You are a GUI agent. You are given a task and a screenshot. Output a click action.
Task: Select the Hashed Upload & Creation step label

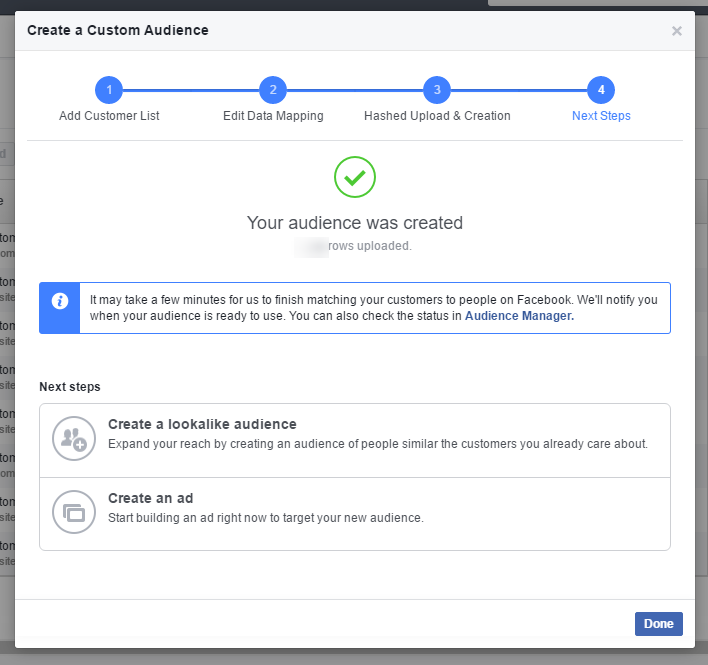click(437, 116)
